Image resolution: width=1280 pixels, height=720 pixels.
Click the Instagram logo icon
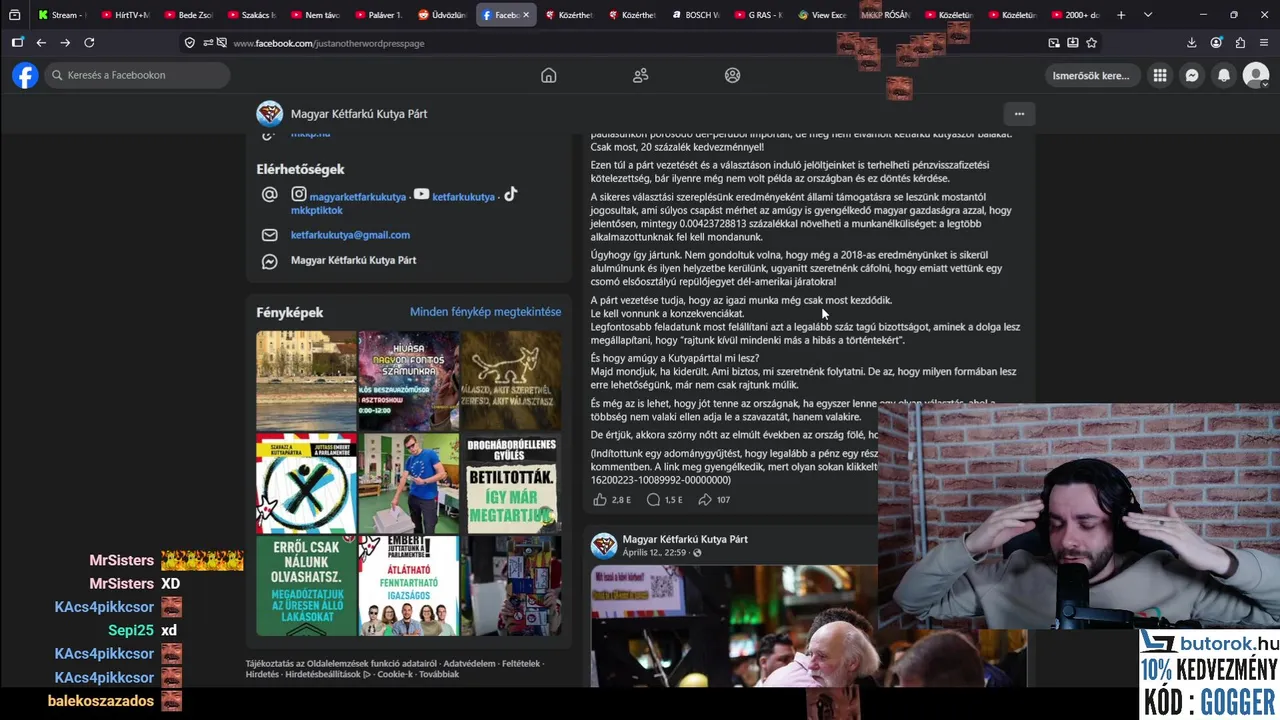299,194
